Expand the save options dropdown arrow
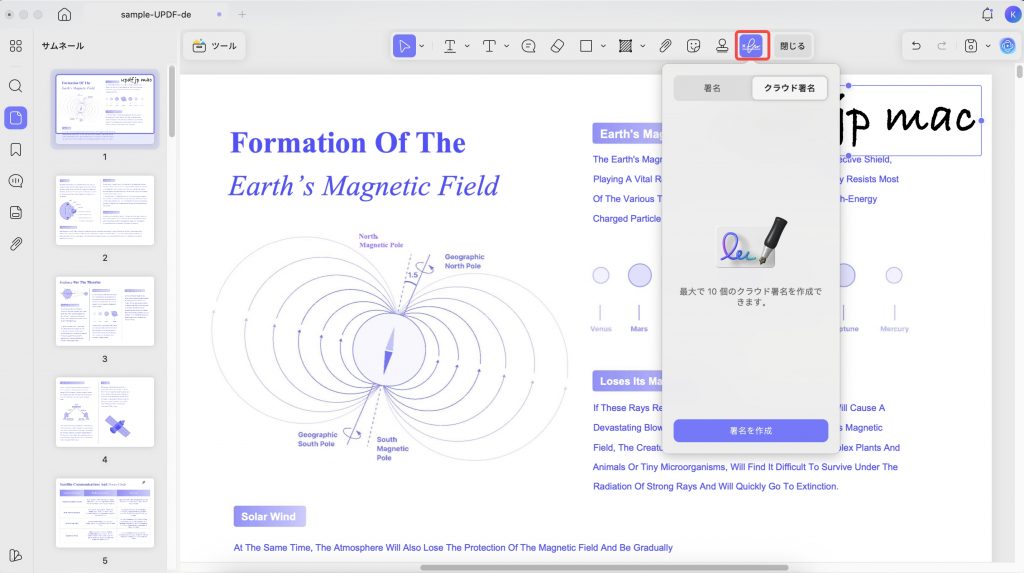 [x=988, y=46]
